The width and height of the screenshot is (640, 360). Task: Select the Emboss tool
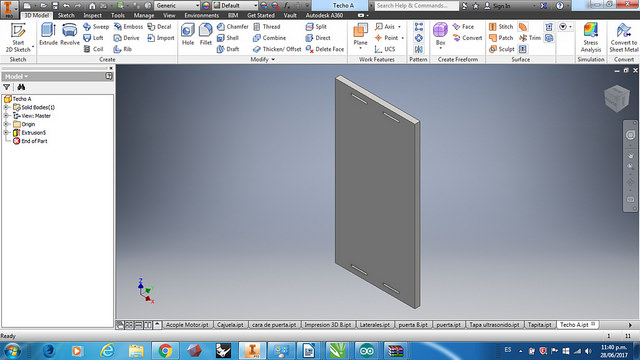(x=128, y=27)
